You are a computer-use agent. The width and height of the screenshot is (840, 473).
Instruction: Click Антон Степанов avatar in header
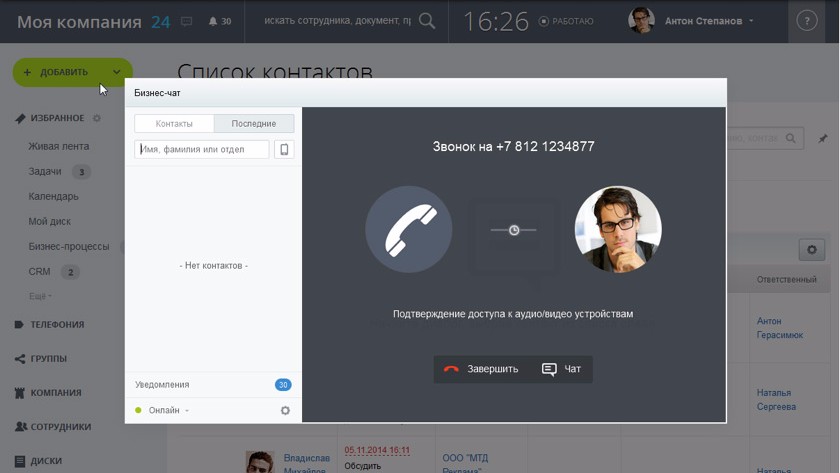tap(641, 21)
